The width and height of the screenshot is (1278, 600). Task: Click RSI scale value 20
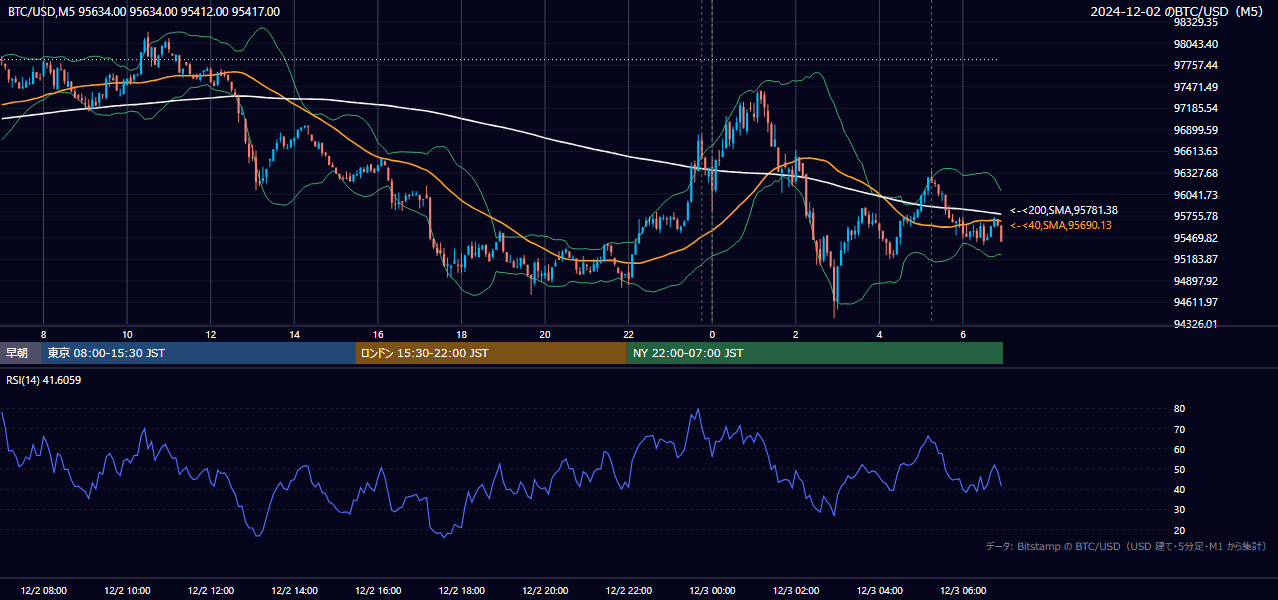[x=1180, y=530]
